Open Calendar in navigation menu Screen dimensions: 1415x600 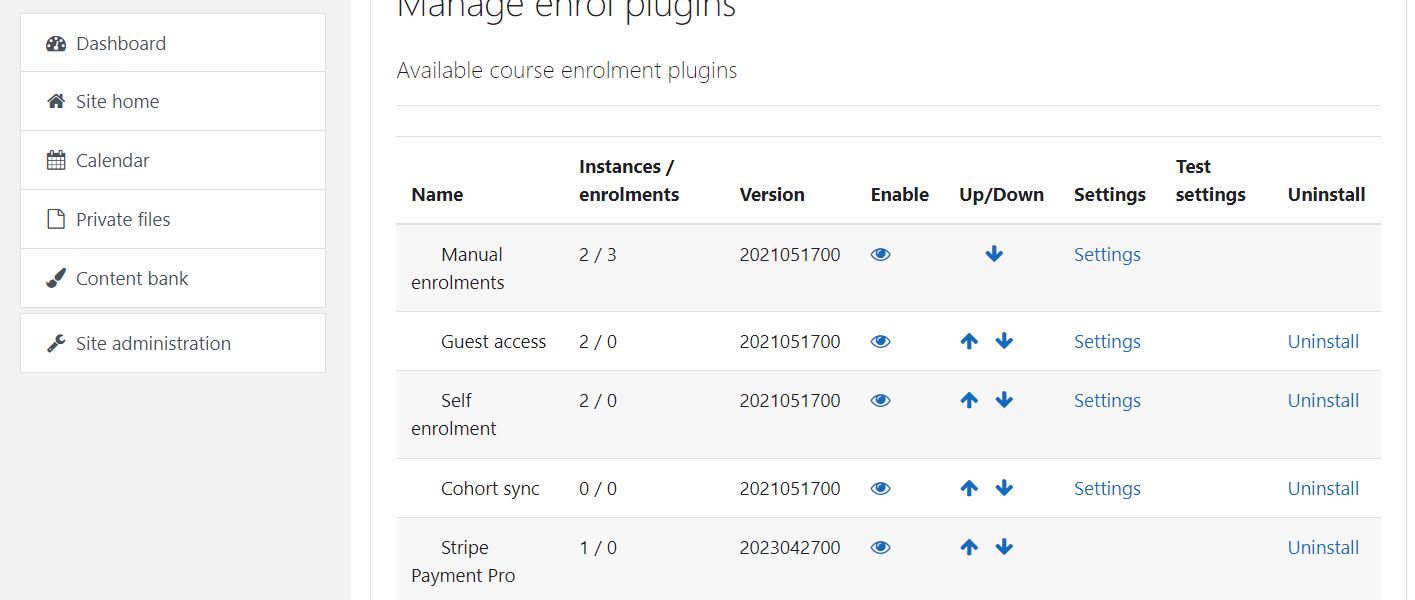click(112, 161)
